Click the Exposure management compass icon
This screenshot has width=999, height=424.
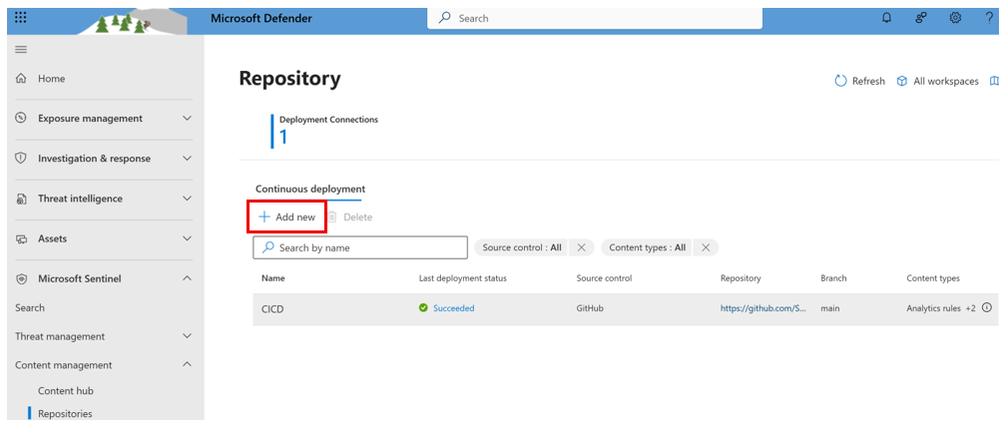(x=21, y=119)
